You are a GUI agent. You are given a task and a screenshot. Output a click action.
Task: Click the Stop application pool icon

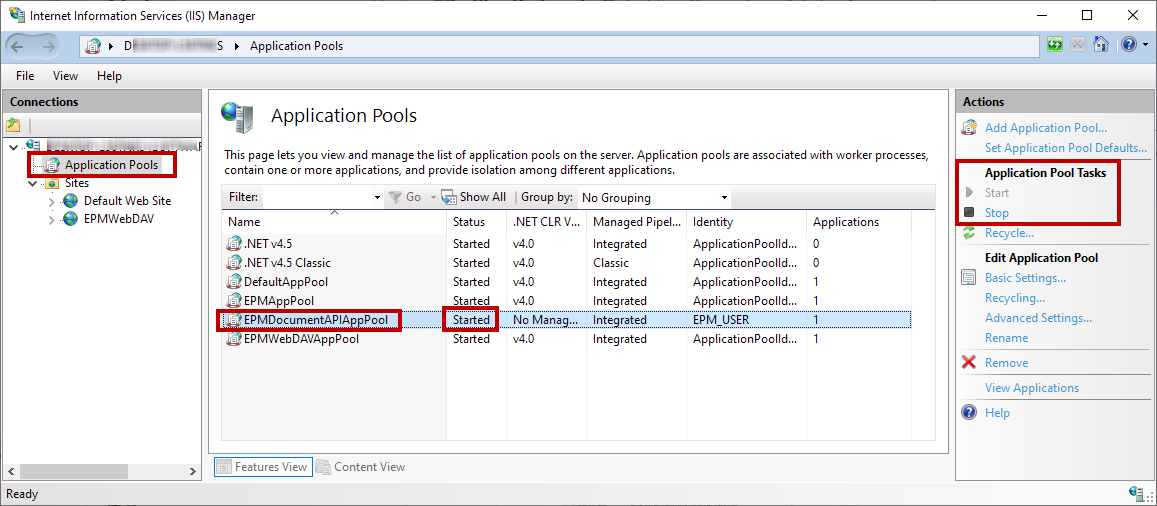[x=968, y=213]
